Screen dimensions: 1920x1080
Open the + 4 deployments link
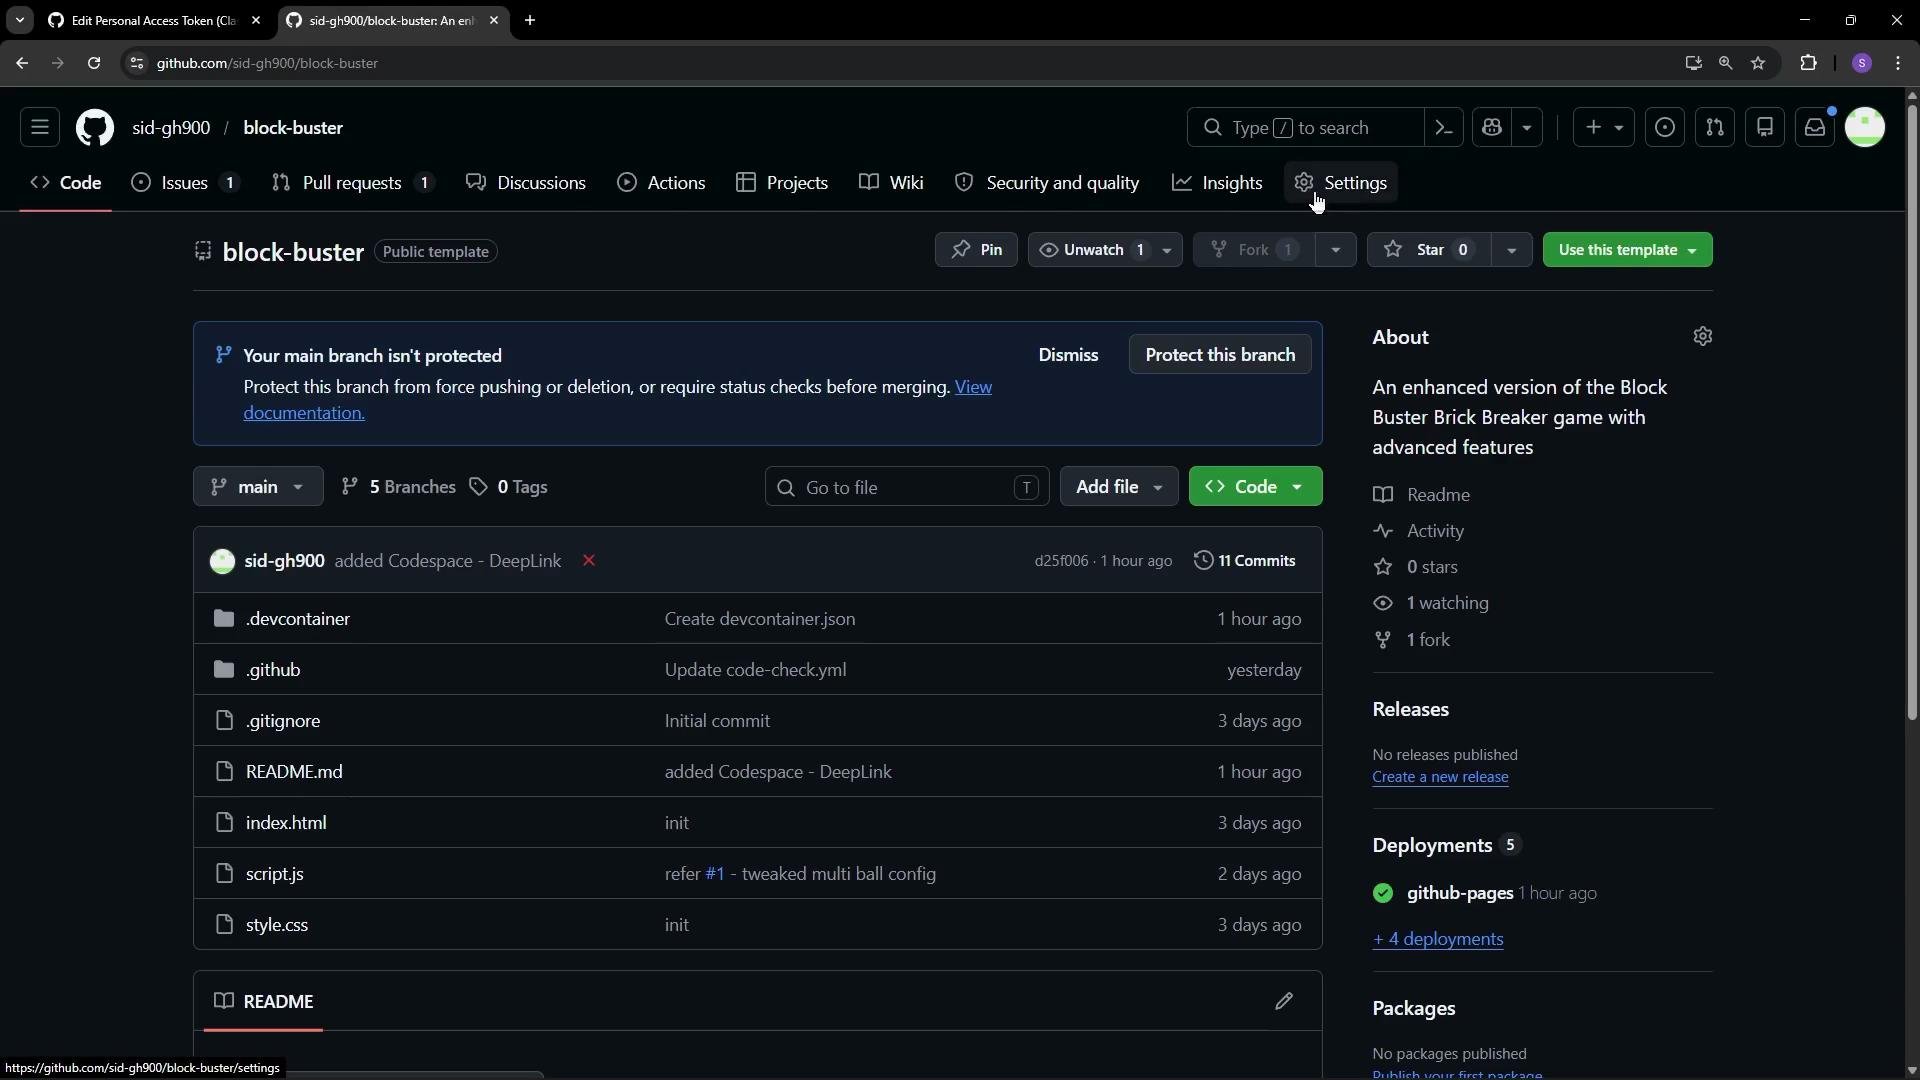[x=1438, y=939]
